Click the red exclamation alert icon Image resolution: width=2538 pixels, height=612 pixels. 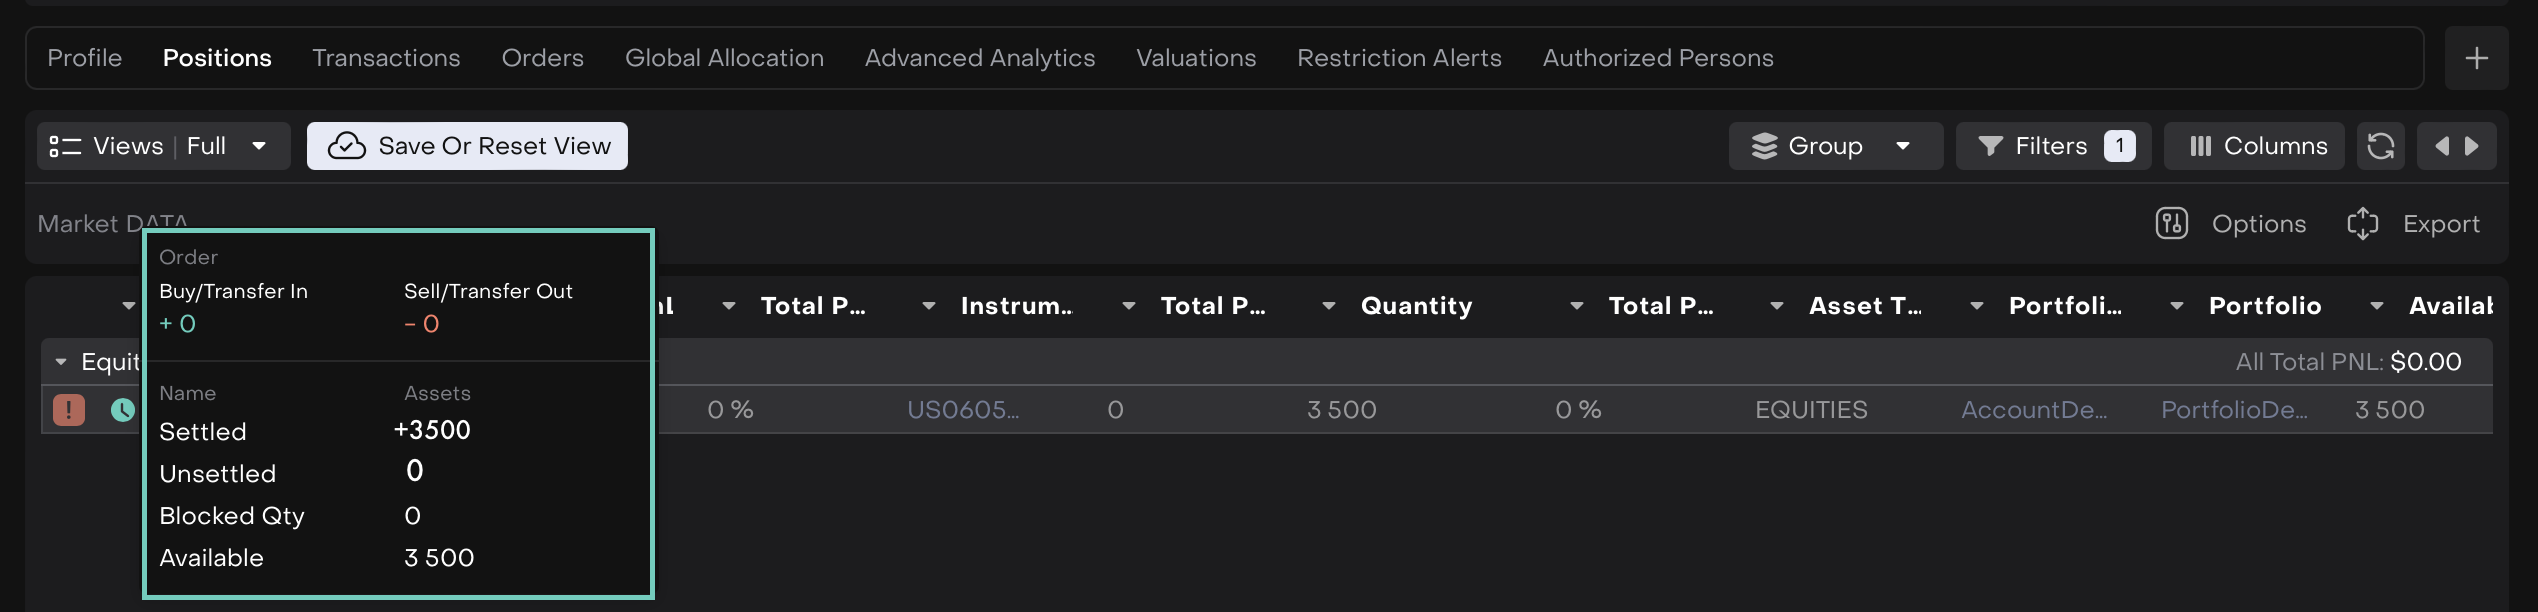click(x=69, y=410)
